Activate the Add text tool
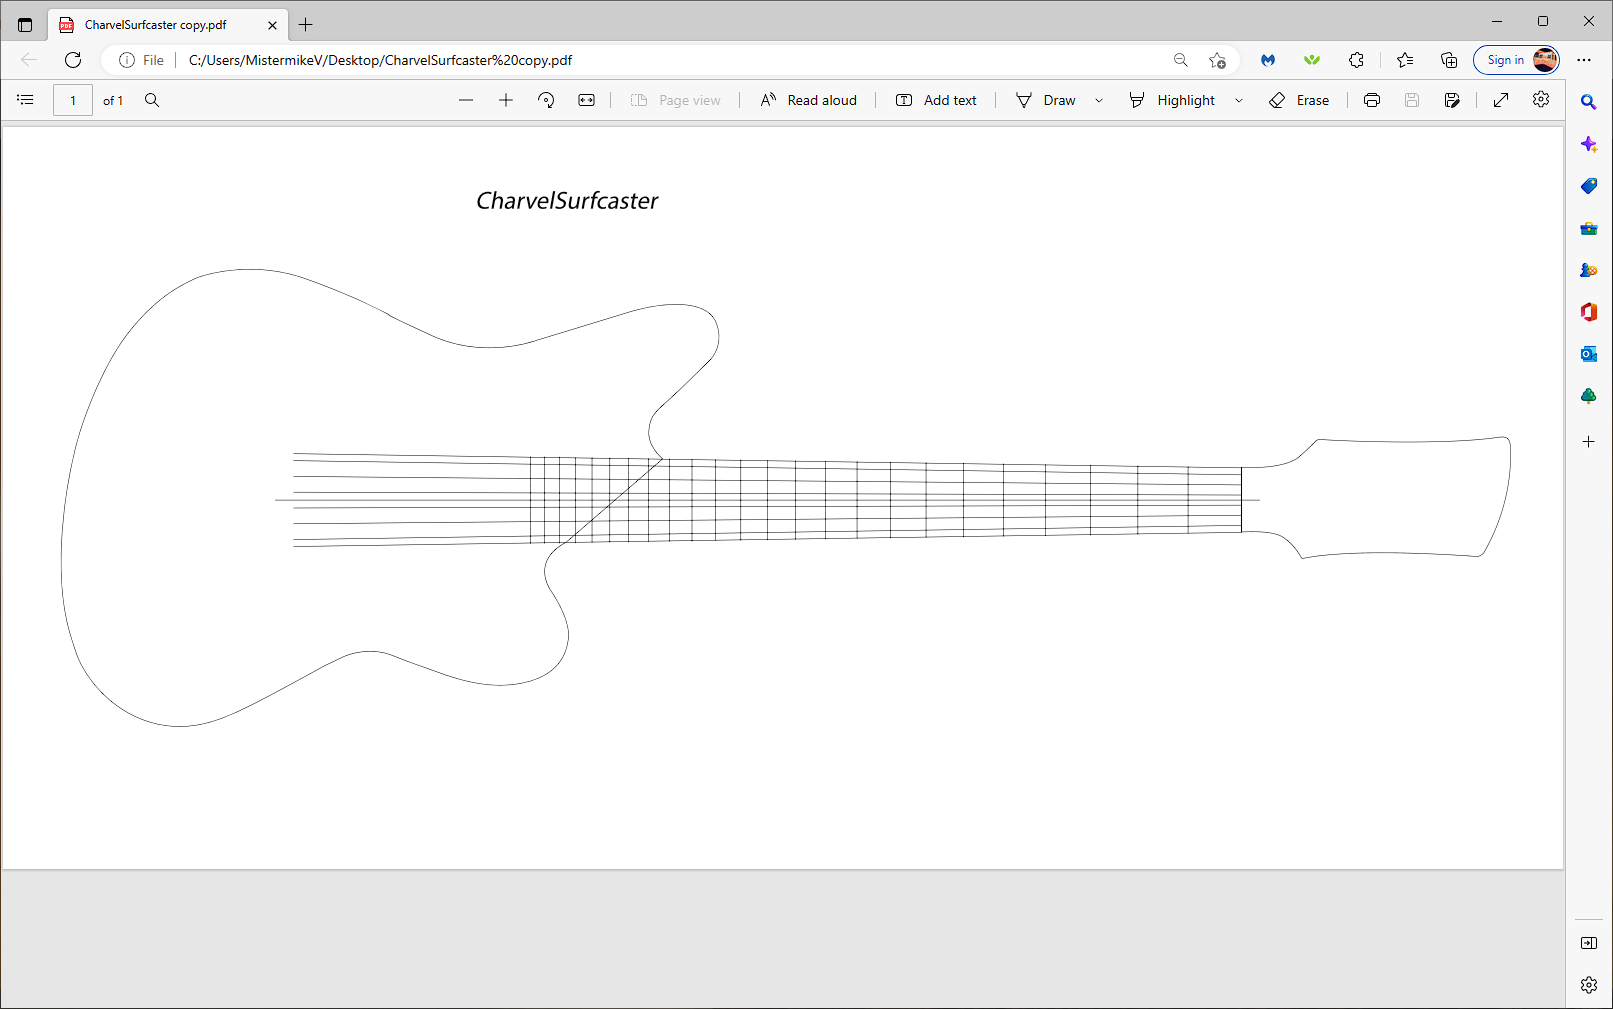Screen dimensions: 1613x1009 [x=937, y=100]
